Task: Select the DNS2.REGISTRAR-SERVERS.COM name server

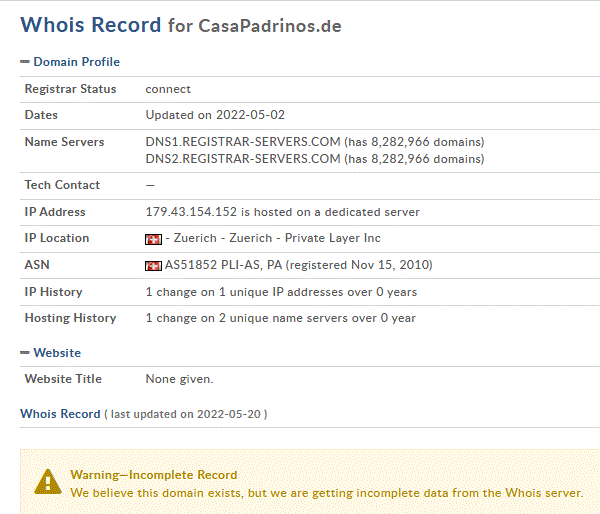Action: click(243, 159)
